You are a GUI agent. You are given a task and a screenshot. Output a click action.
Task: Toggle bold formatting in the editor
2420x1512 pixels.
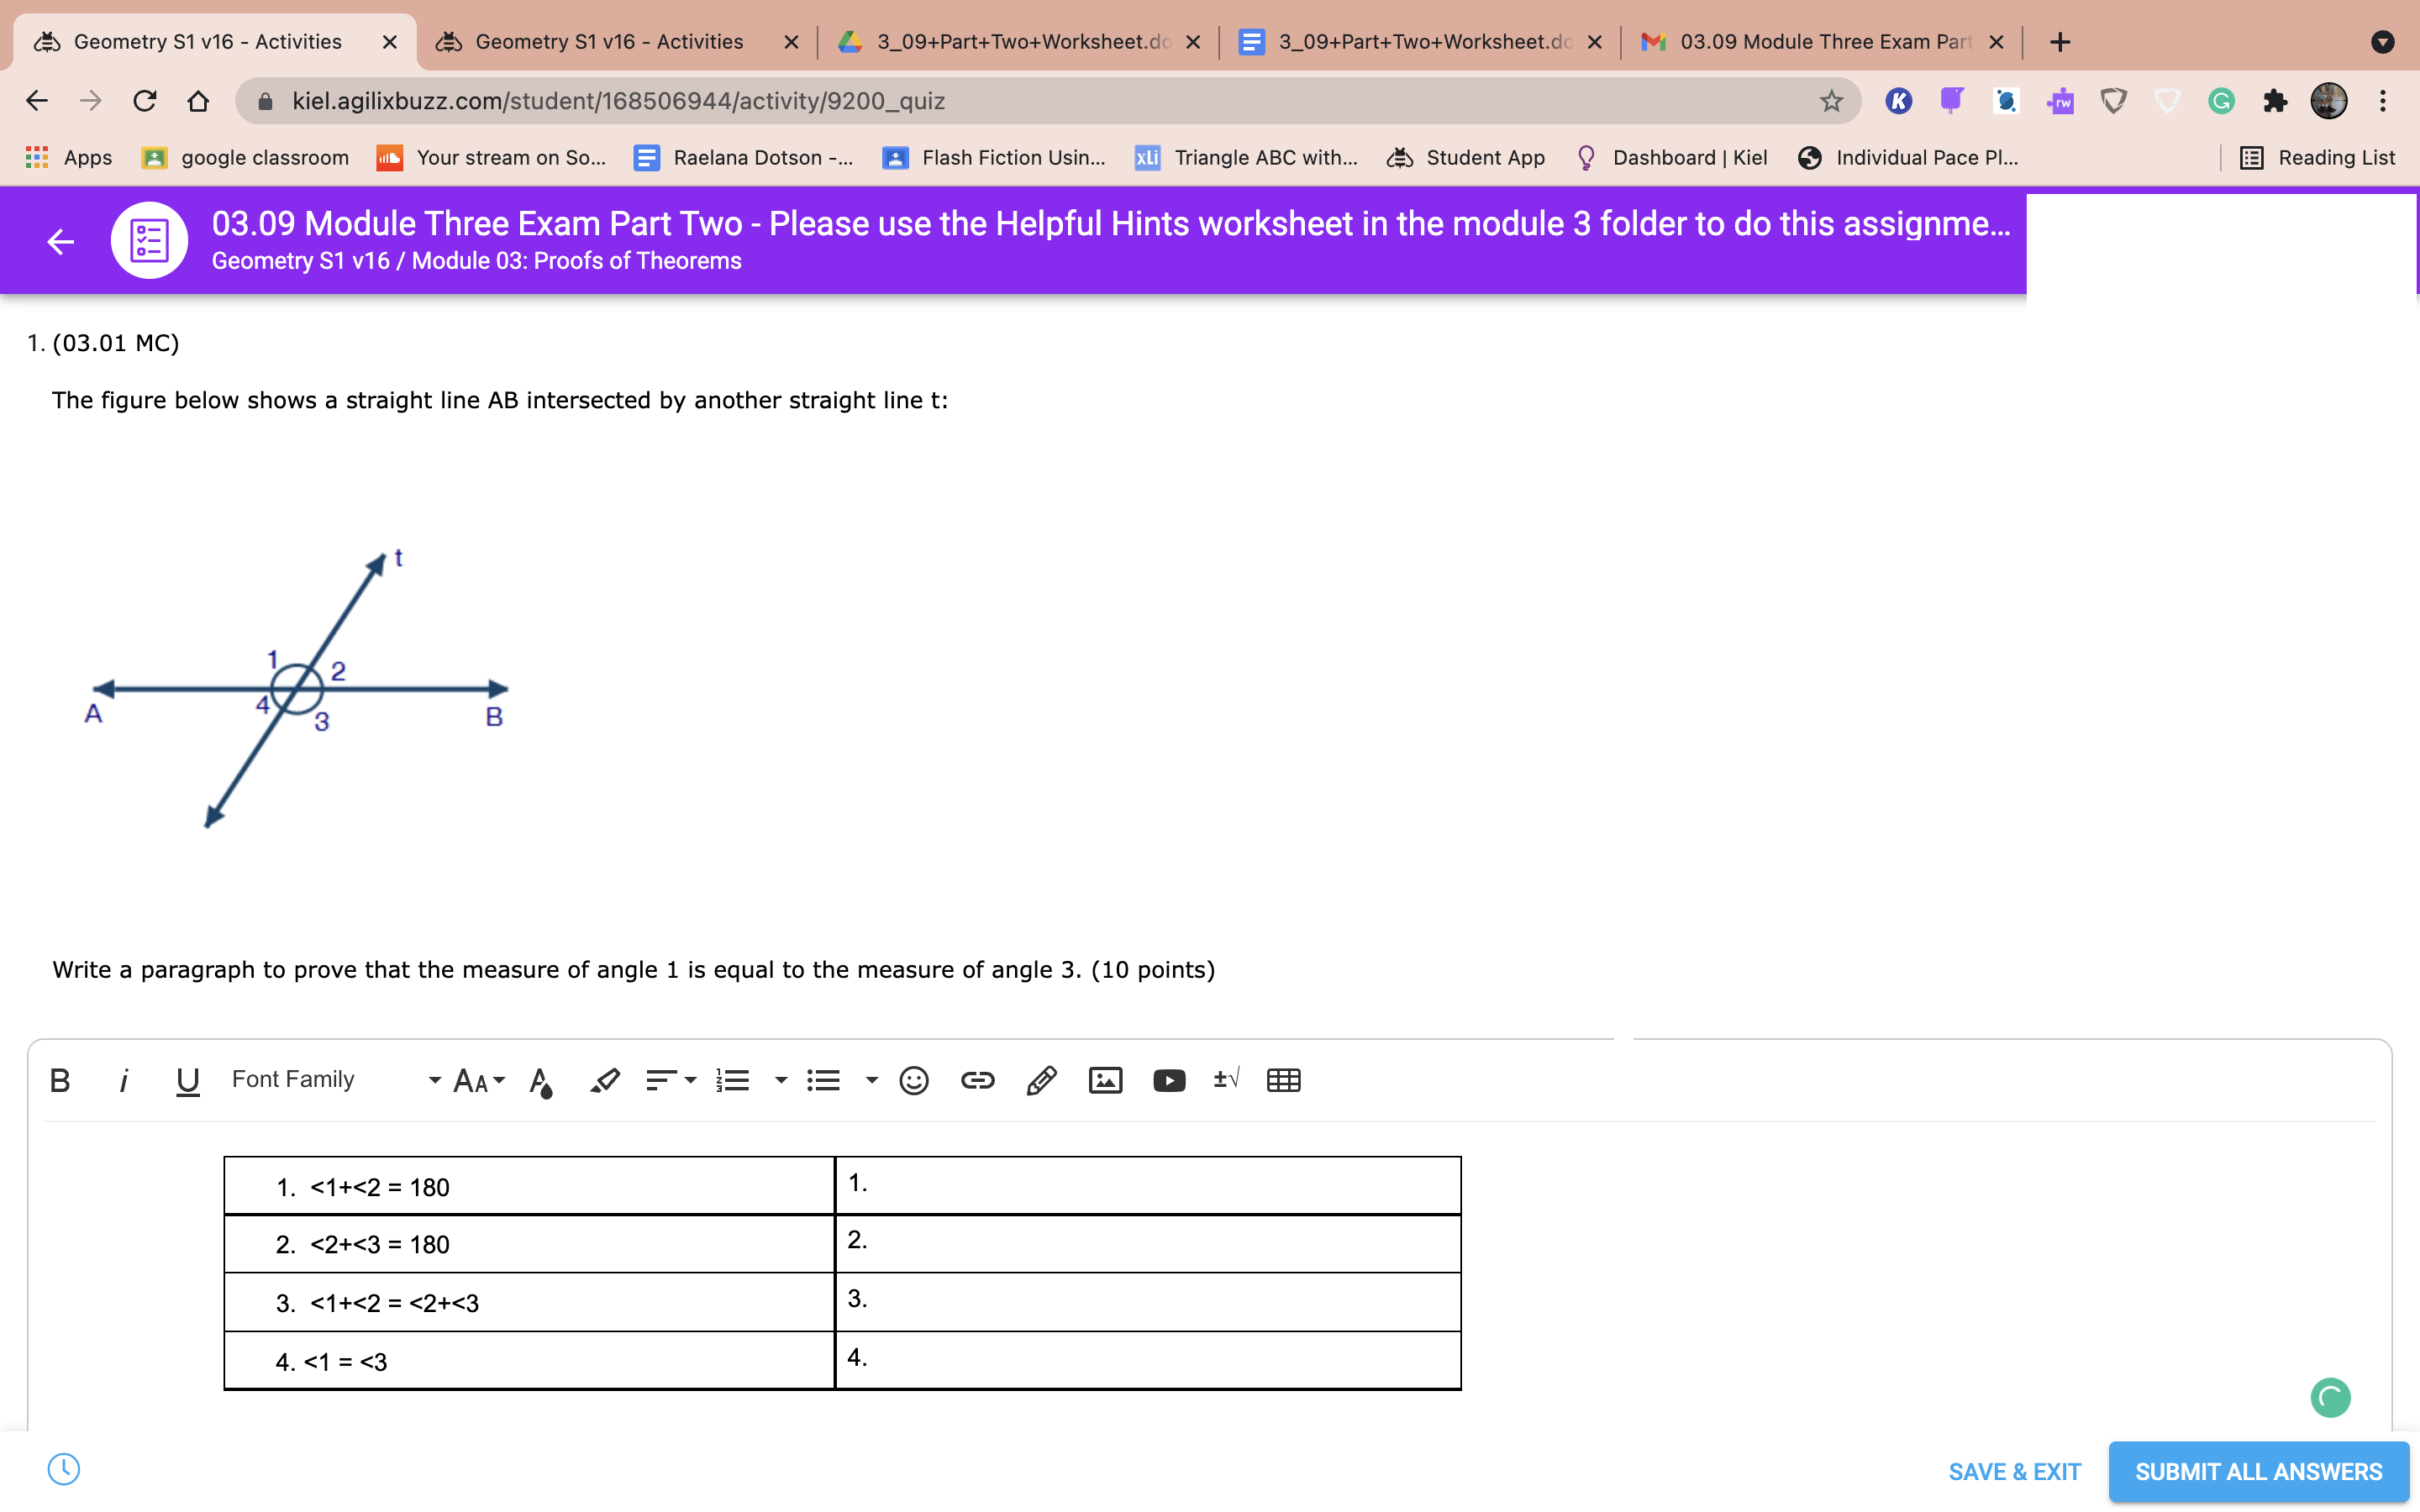click(58, 1080)
